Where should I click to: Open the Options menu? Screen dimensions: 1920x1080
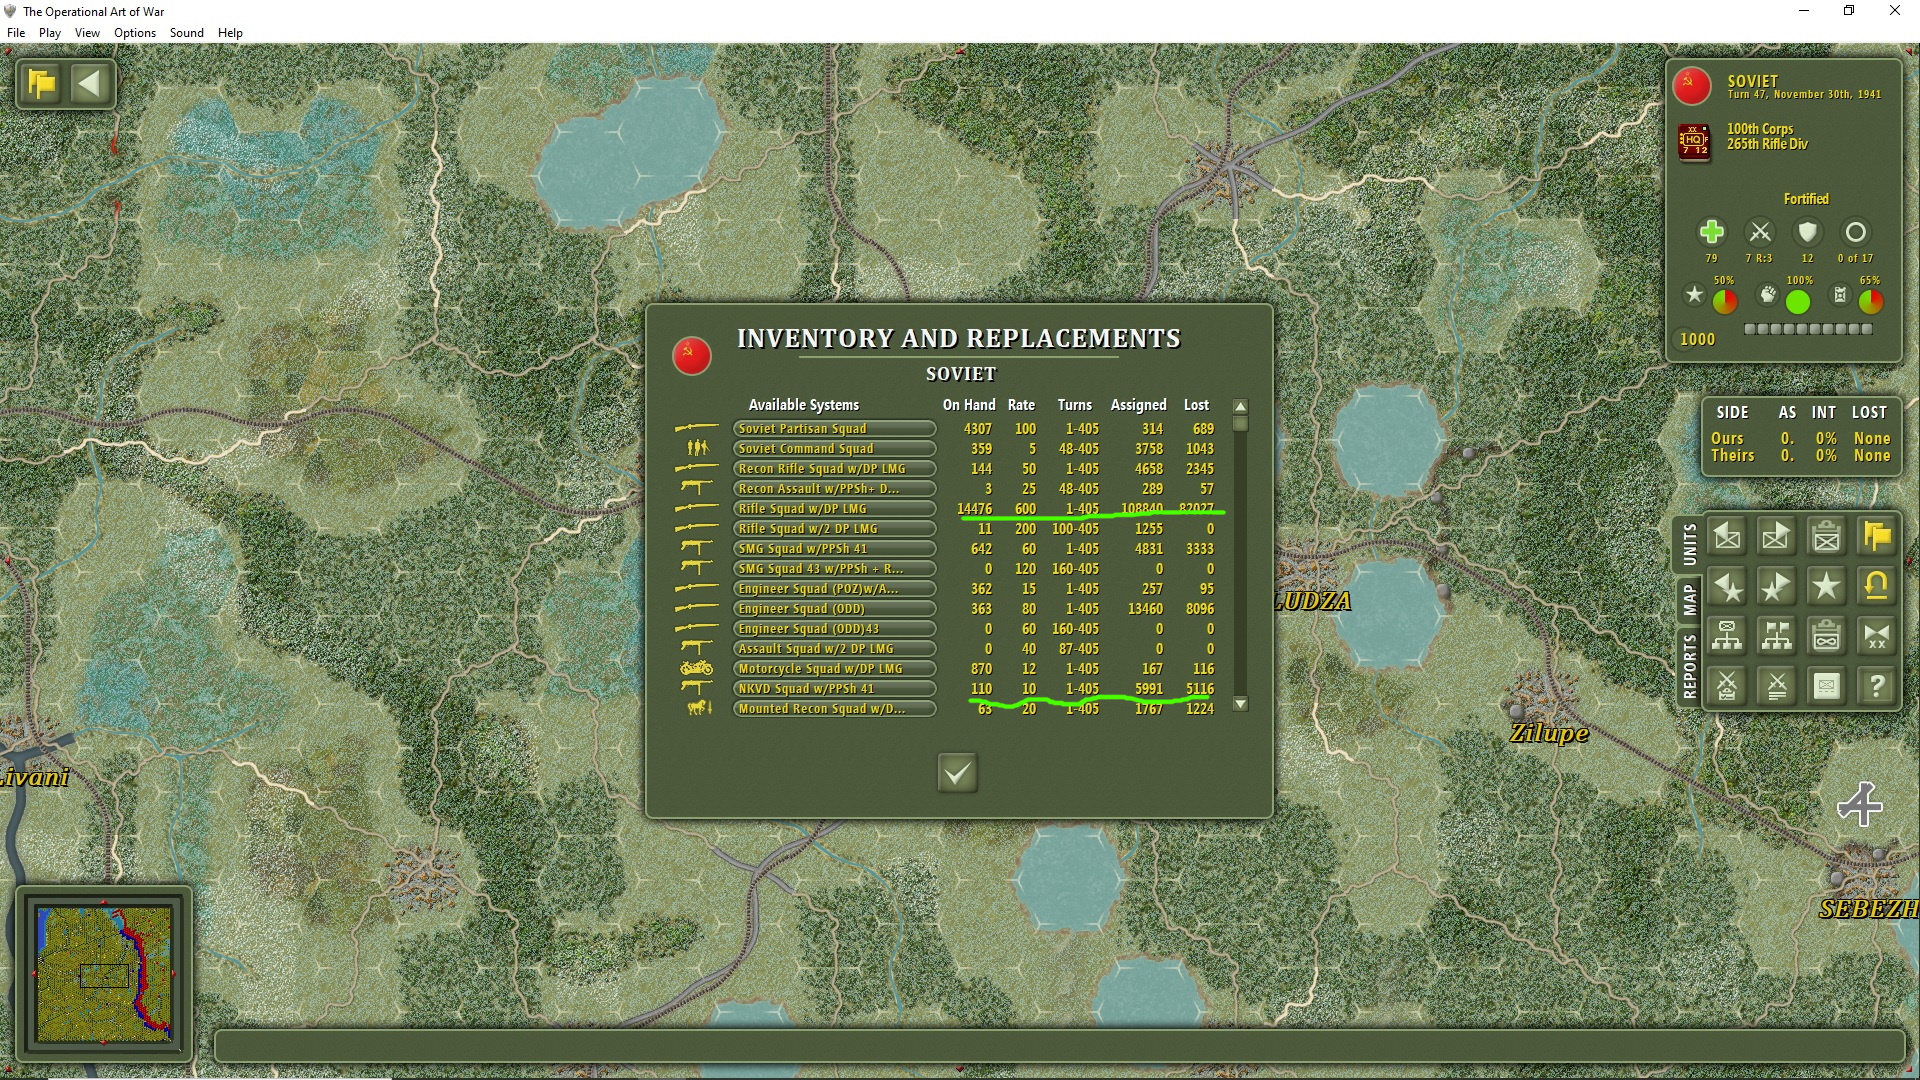click(135, 33)
